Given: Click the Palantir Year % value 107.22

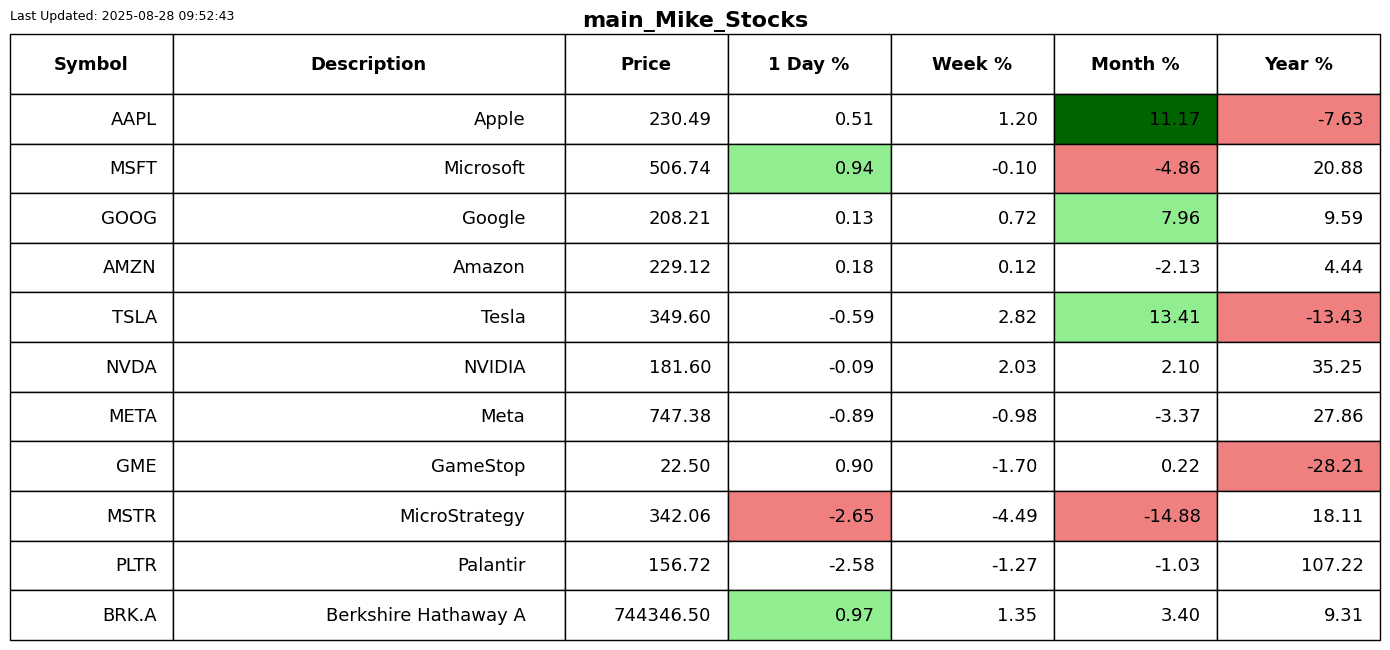Looking at the screenshot, I should [x=1332, y=565].
